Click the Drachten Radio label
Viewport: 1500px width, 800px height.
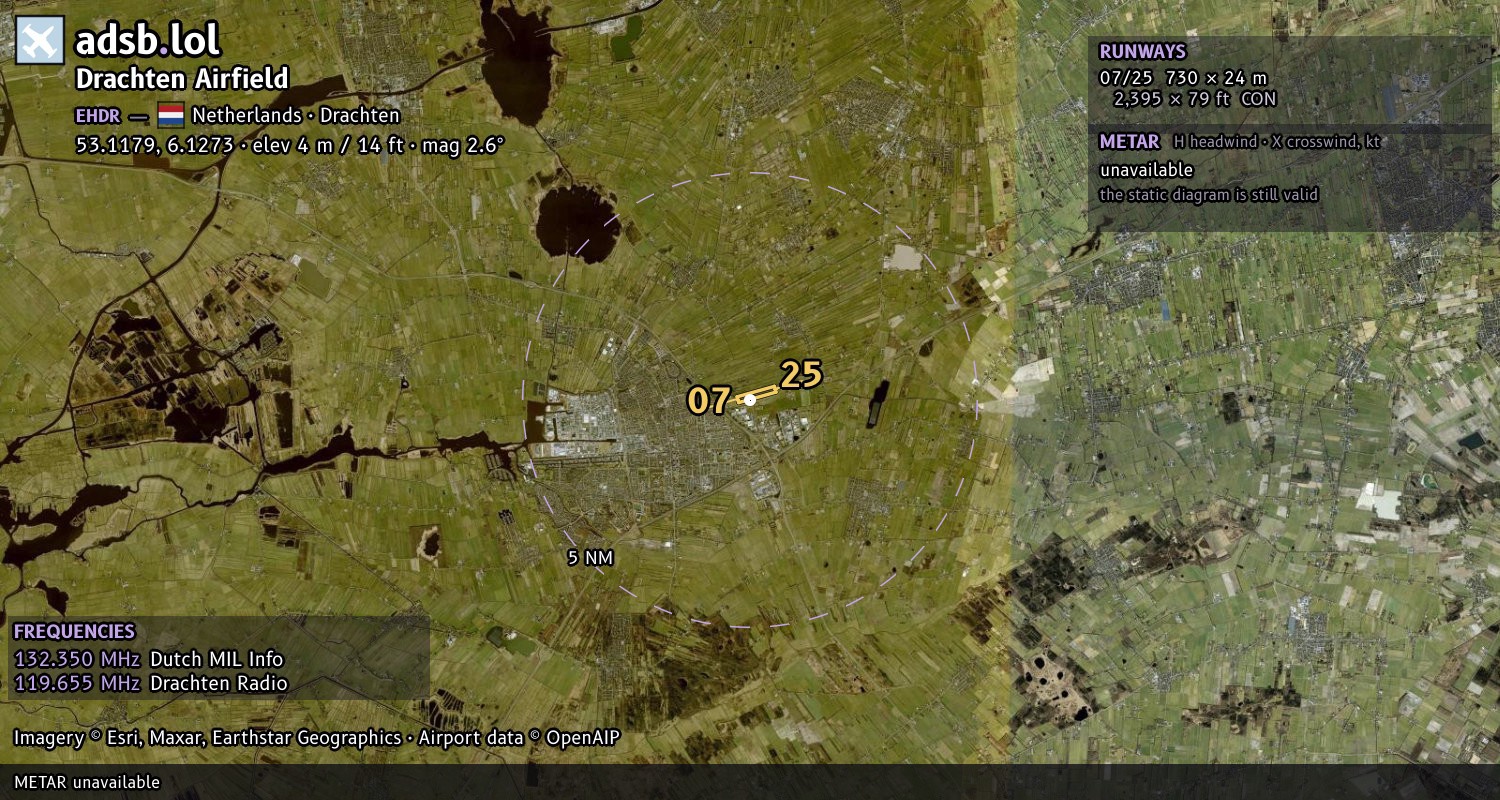(219, 684)
